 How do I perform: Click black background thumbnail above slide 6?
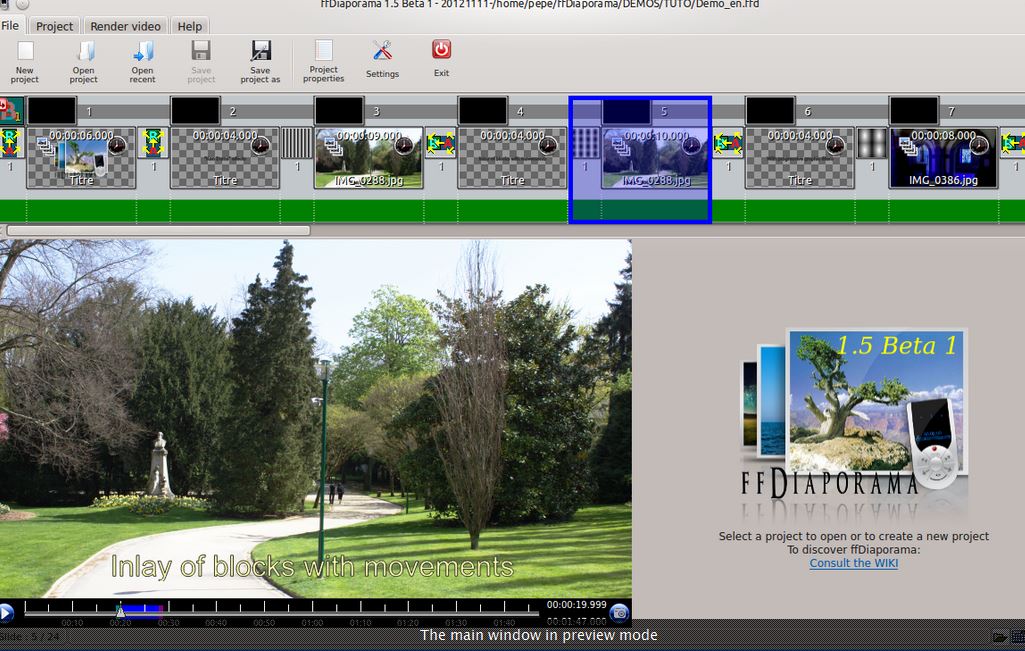(771, 110)
